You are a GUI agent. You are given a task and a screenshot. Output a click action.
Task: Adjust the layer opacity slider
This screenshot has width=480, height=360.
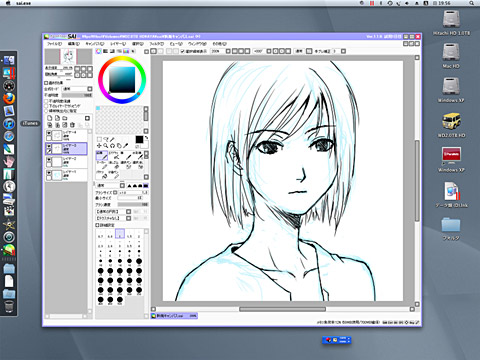pos(77,95)
